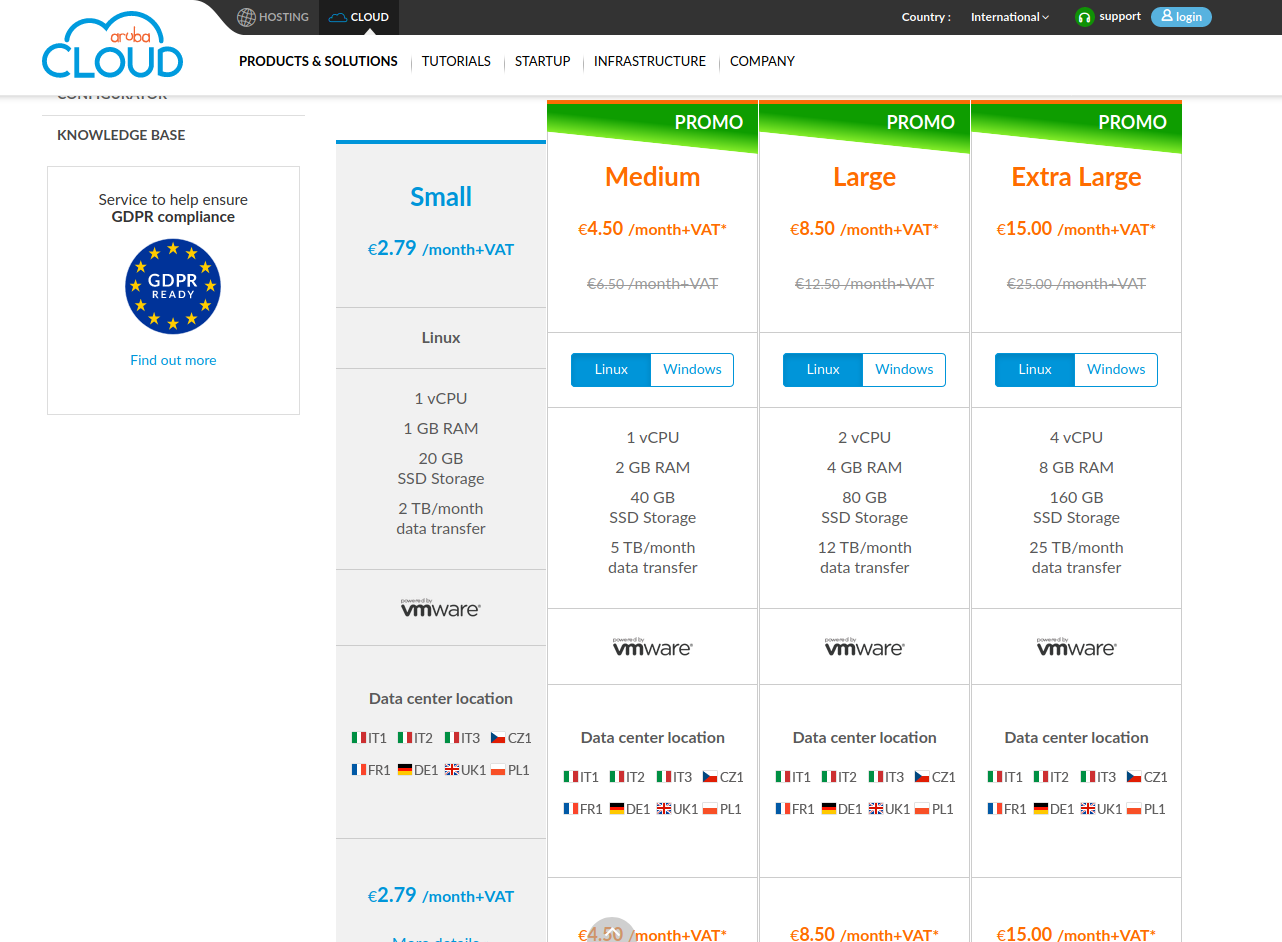Click the VMware logo in Small plan

coord(441,607)
